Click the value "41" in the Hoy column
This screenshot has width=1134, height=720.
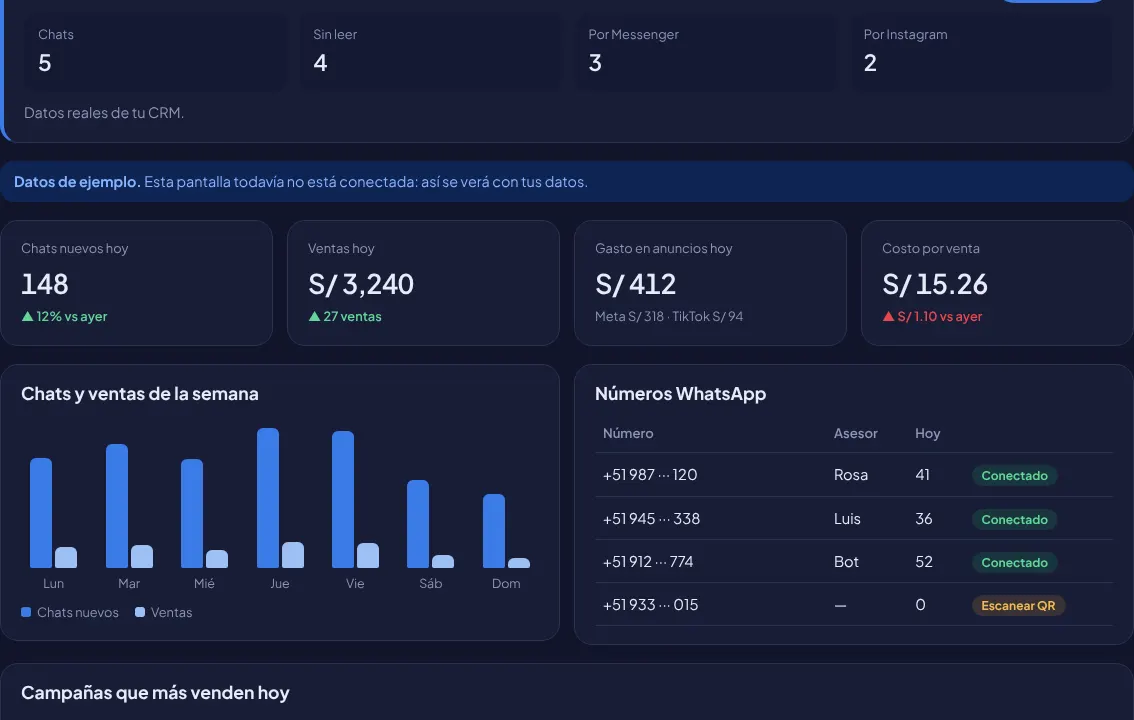(x=922, y=475)
